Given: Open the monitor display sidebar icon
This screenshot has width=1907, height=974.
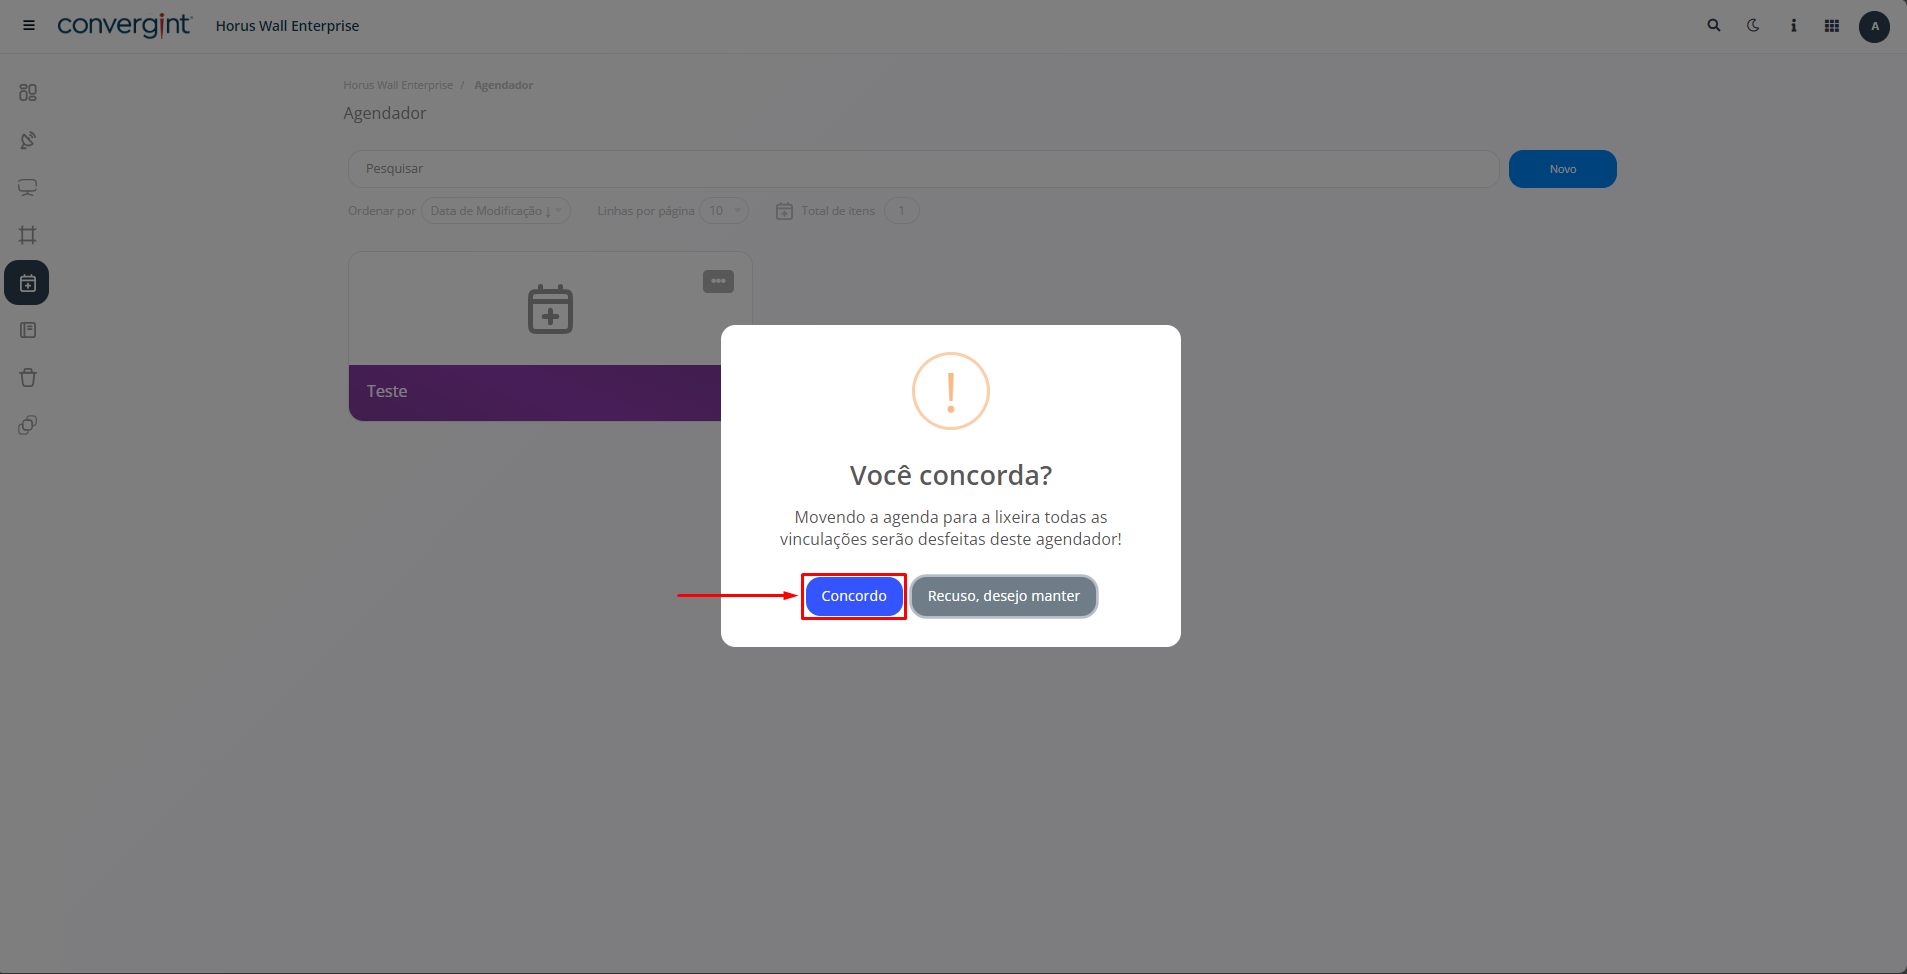Looking at the screenshot, I should [28, 187].
